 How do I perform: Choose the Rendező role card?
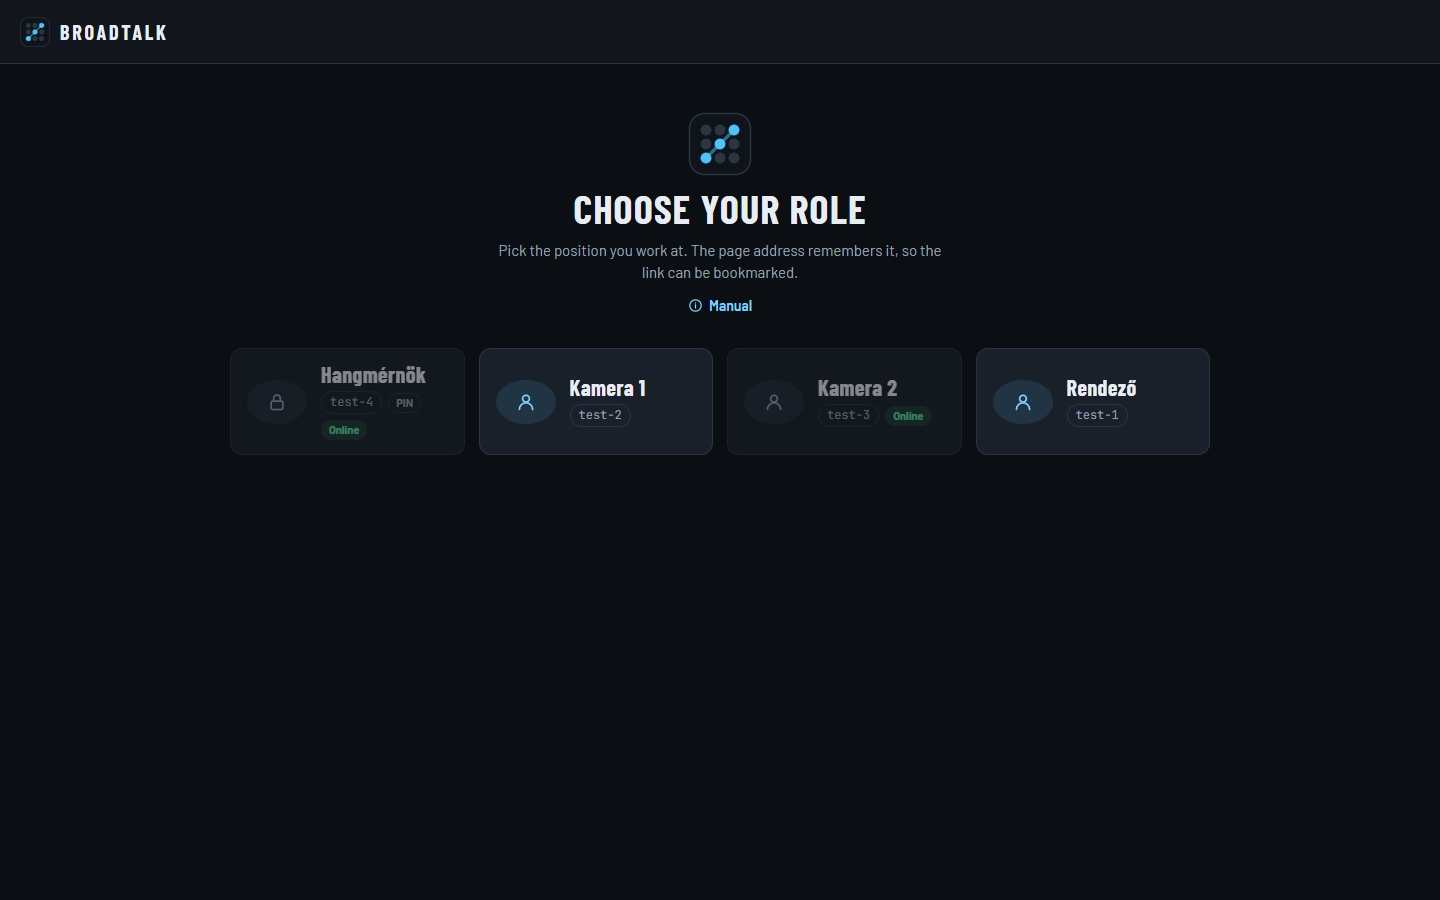[1093, 401]
